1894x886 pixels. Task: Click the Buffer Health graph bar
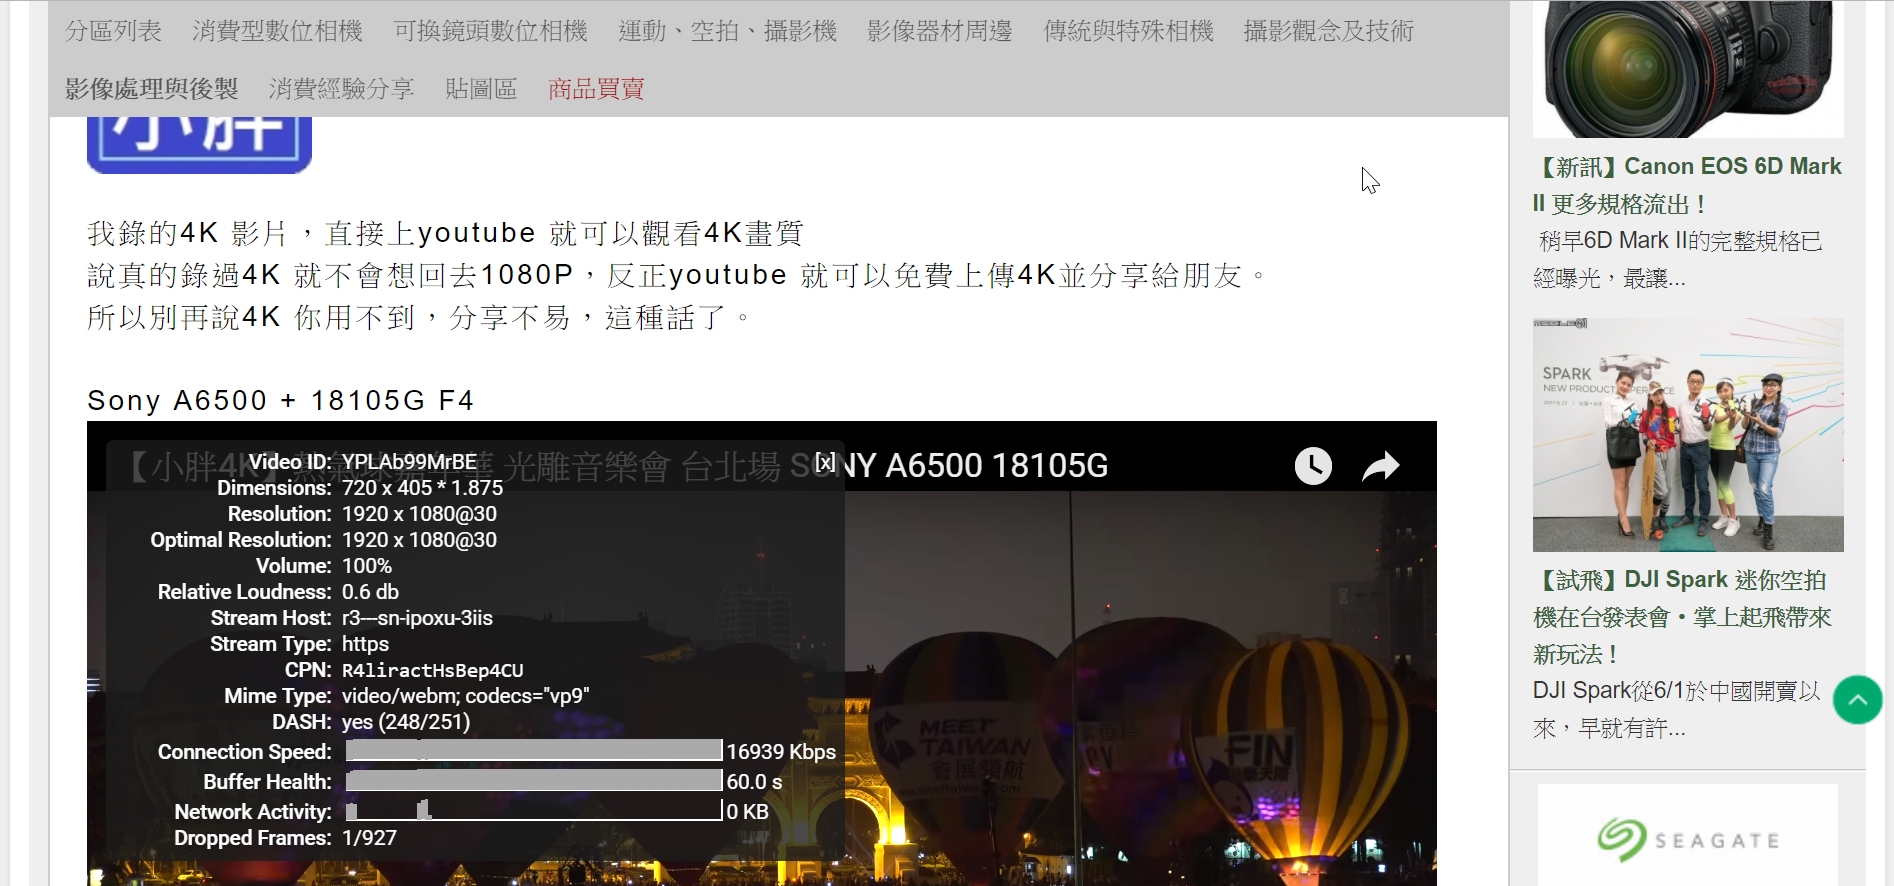pyautogui.click(x=534, y=780)
